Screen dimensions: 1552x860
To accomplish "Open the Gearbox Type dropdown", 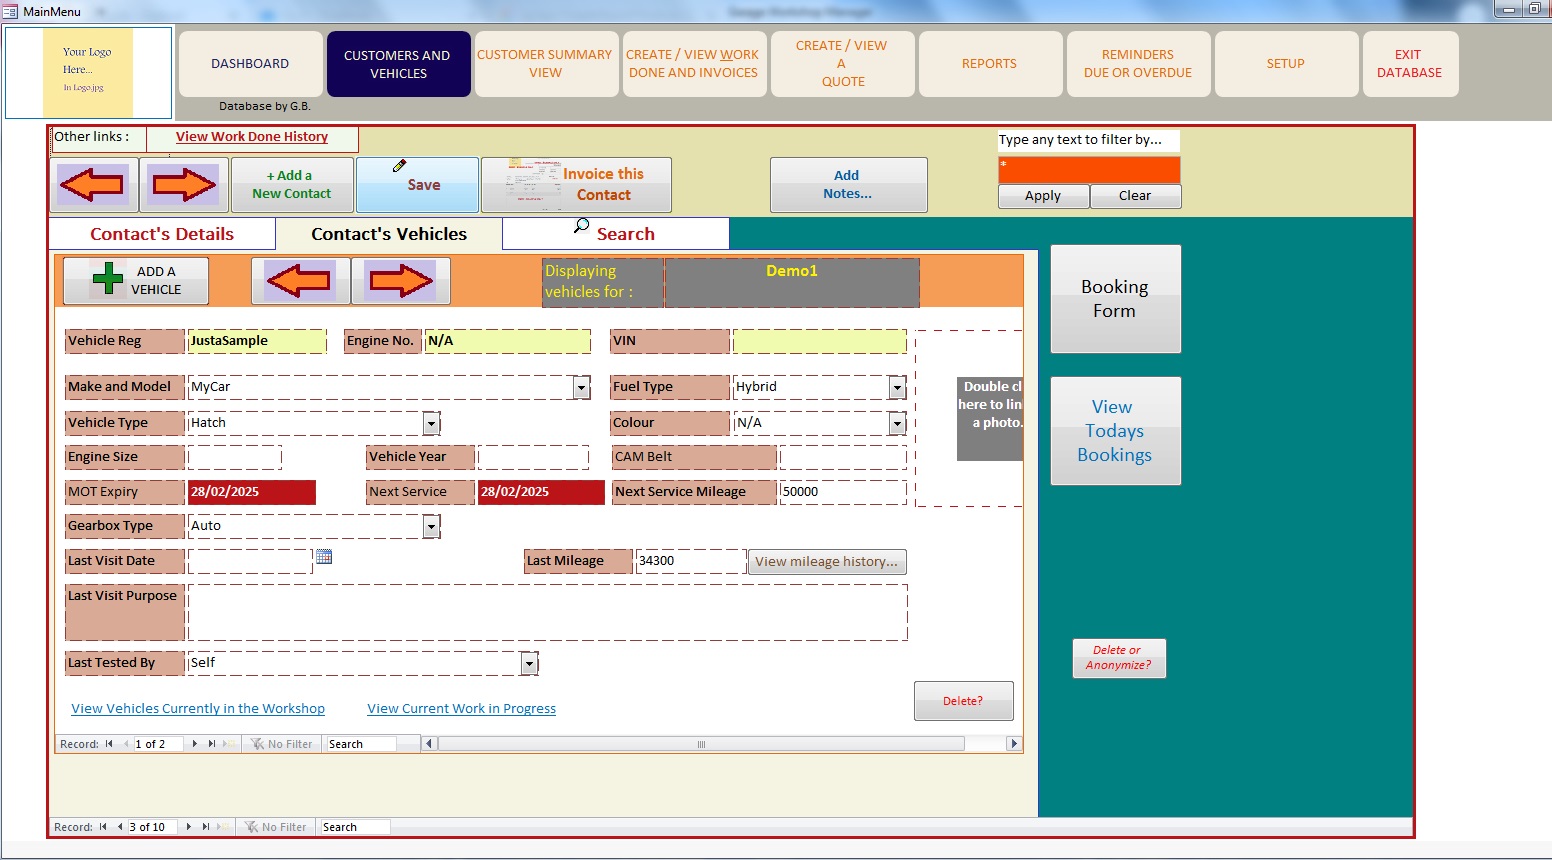I will (431, 527).
